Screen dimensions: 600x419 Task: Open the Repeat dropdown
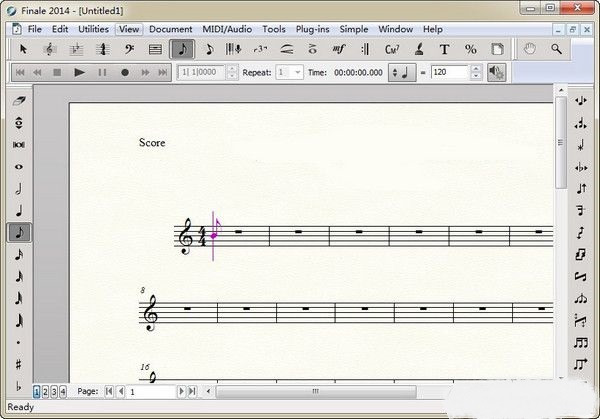(x=290, y=72)
